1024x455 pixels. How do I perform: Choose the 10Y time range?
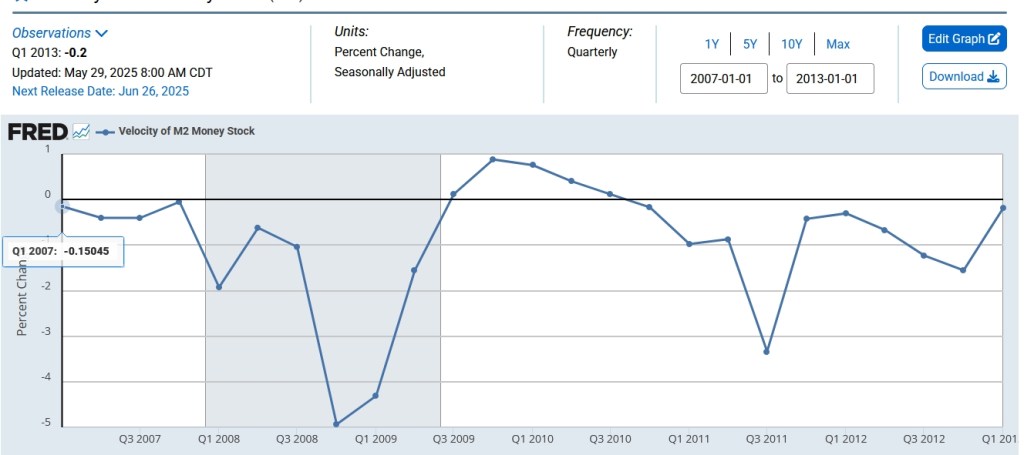click(792, 44)
